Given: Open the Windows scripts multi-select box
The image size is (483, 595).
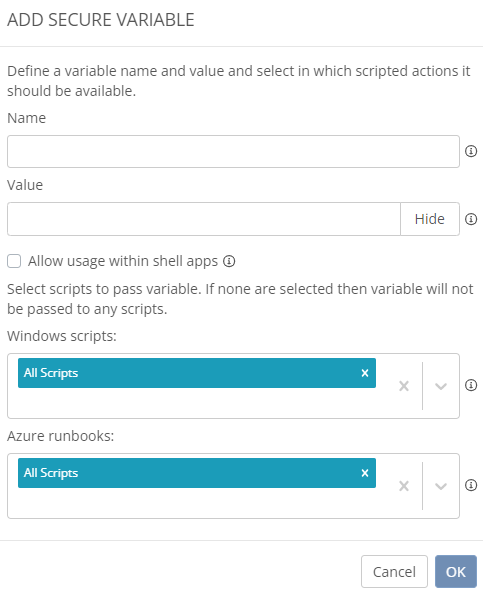Looking at the screenshot, I should click(x=233, y=386).
